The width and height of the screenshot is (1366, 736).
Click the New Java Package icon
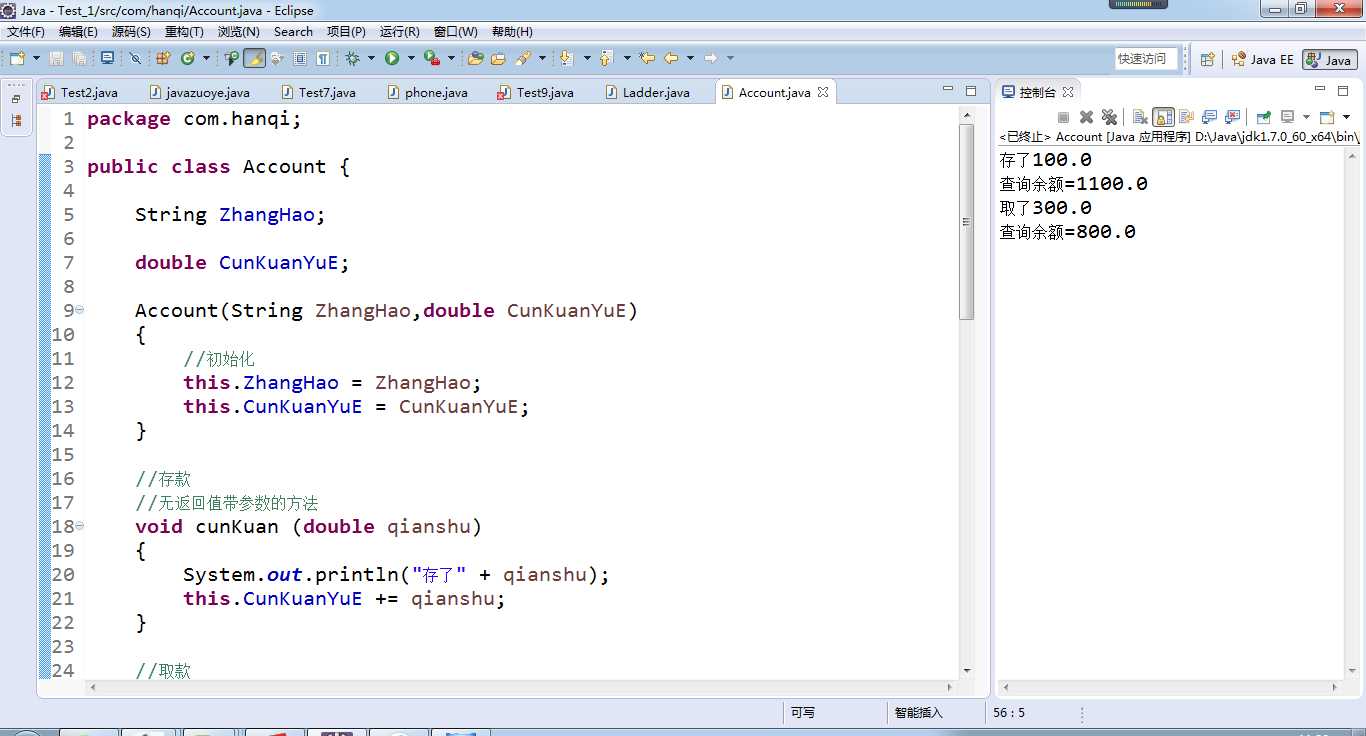[162, 58]
